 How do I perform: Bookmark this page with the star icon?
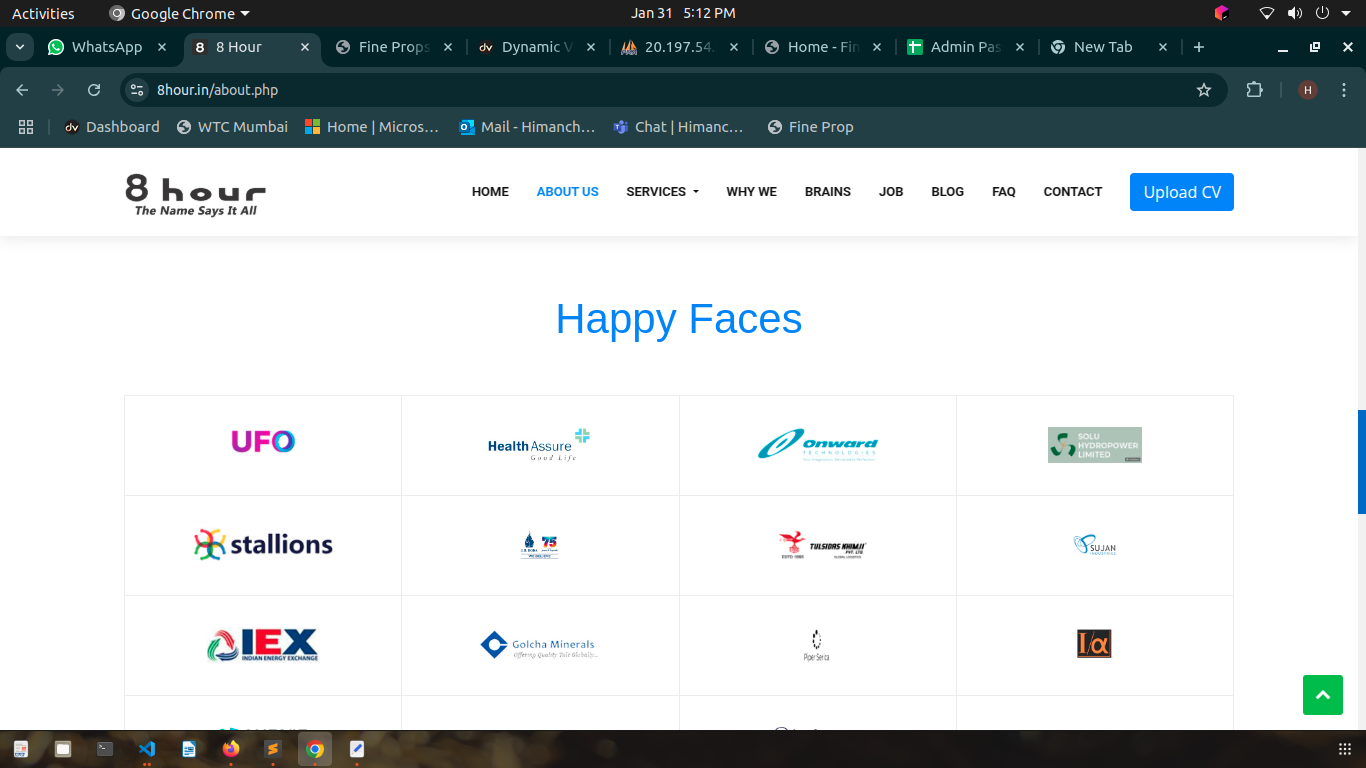1204,90
